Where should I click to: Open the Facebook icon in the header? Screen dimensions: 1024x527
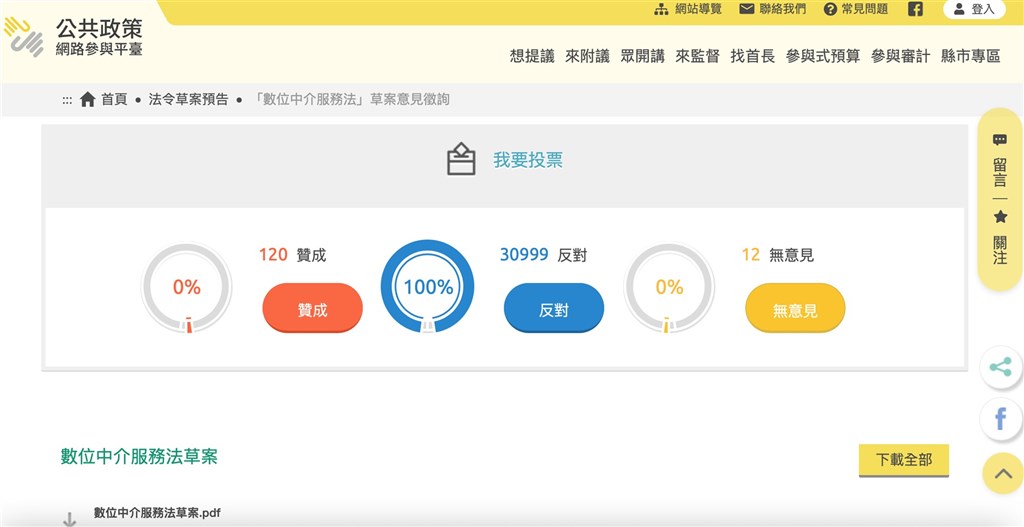(916, 9)
